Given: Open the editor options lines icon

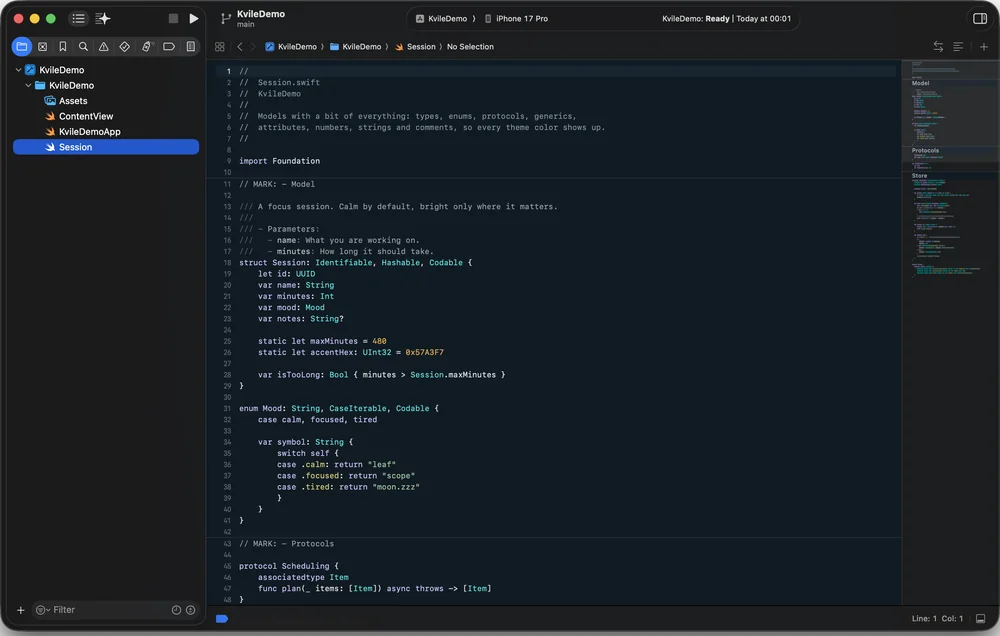Looking at the screenshot, I should [x=958, y=47].
